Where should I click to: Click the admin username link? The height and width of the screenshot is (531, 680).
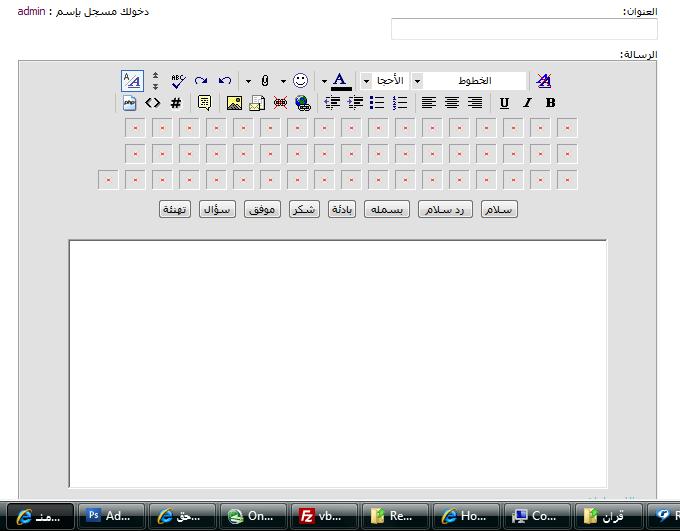(x=31, y=12)
